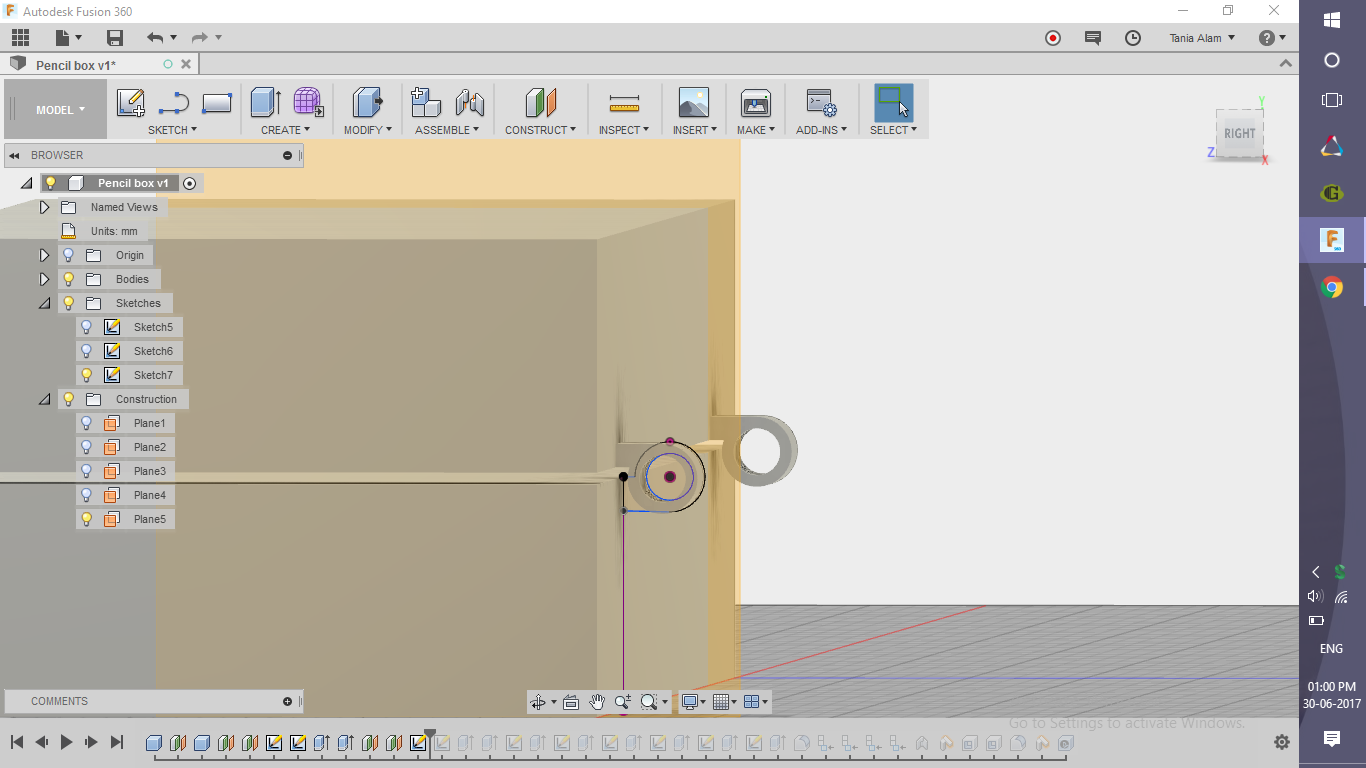Toggle visibility bulb of Sketch5
Viewport: 1366px width, 768px height.
[87, 327]
